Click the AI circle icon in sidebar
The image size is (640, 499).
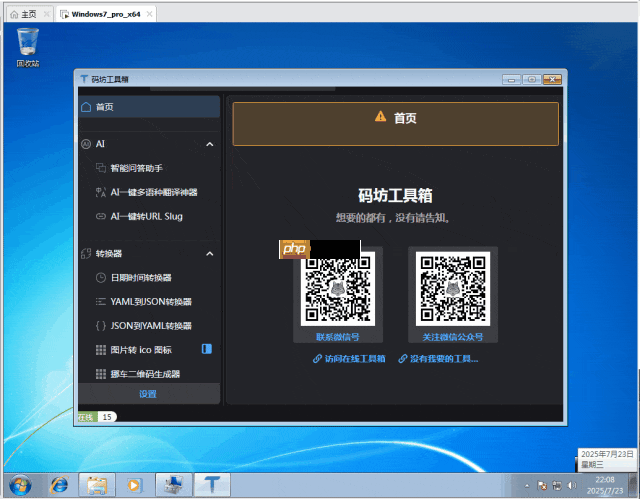86,144
